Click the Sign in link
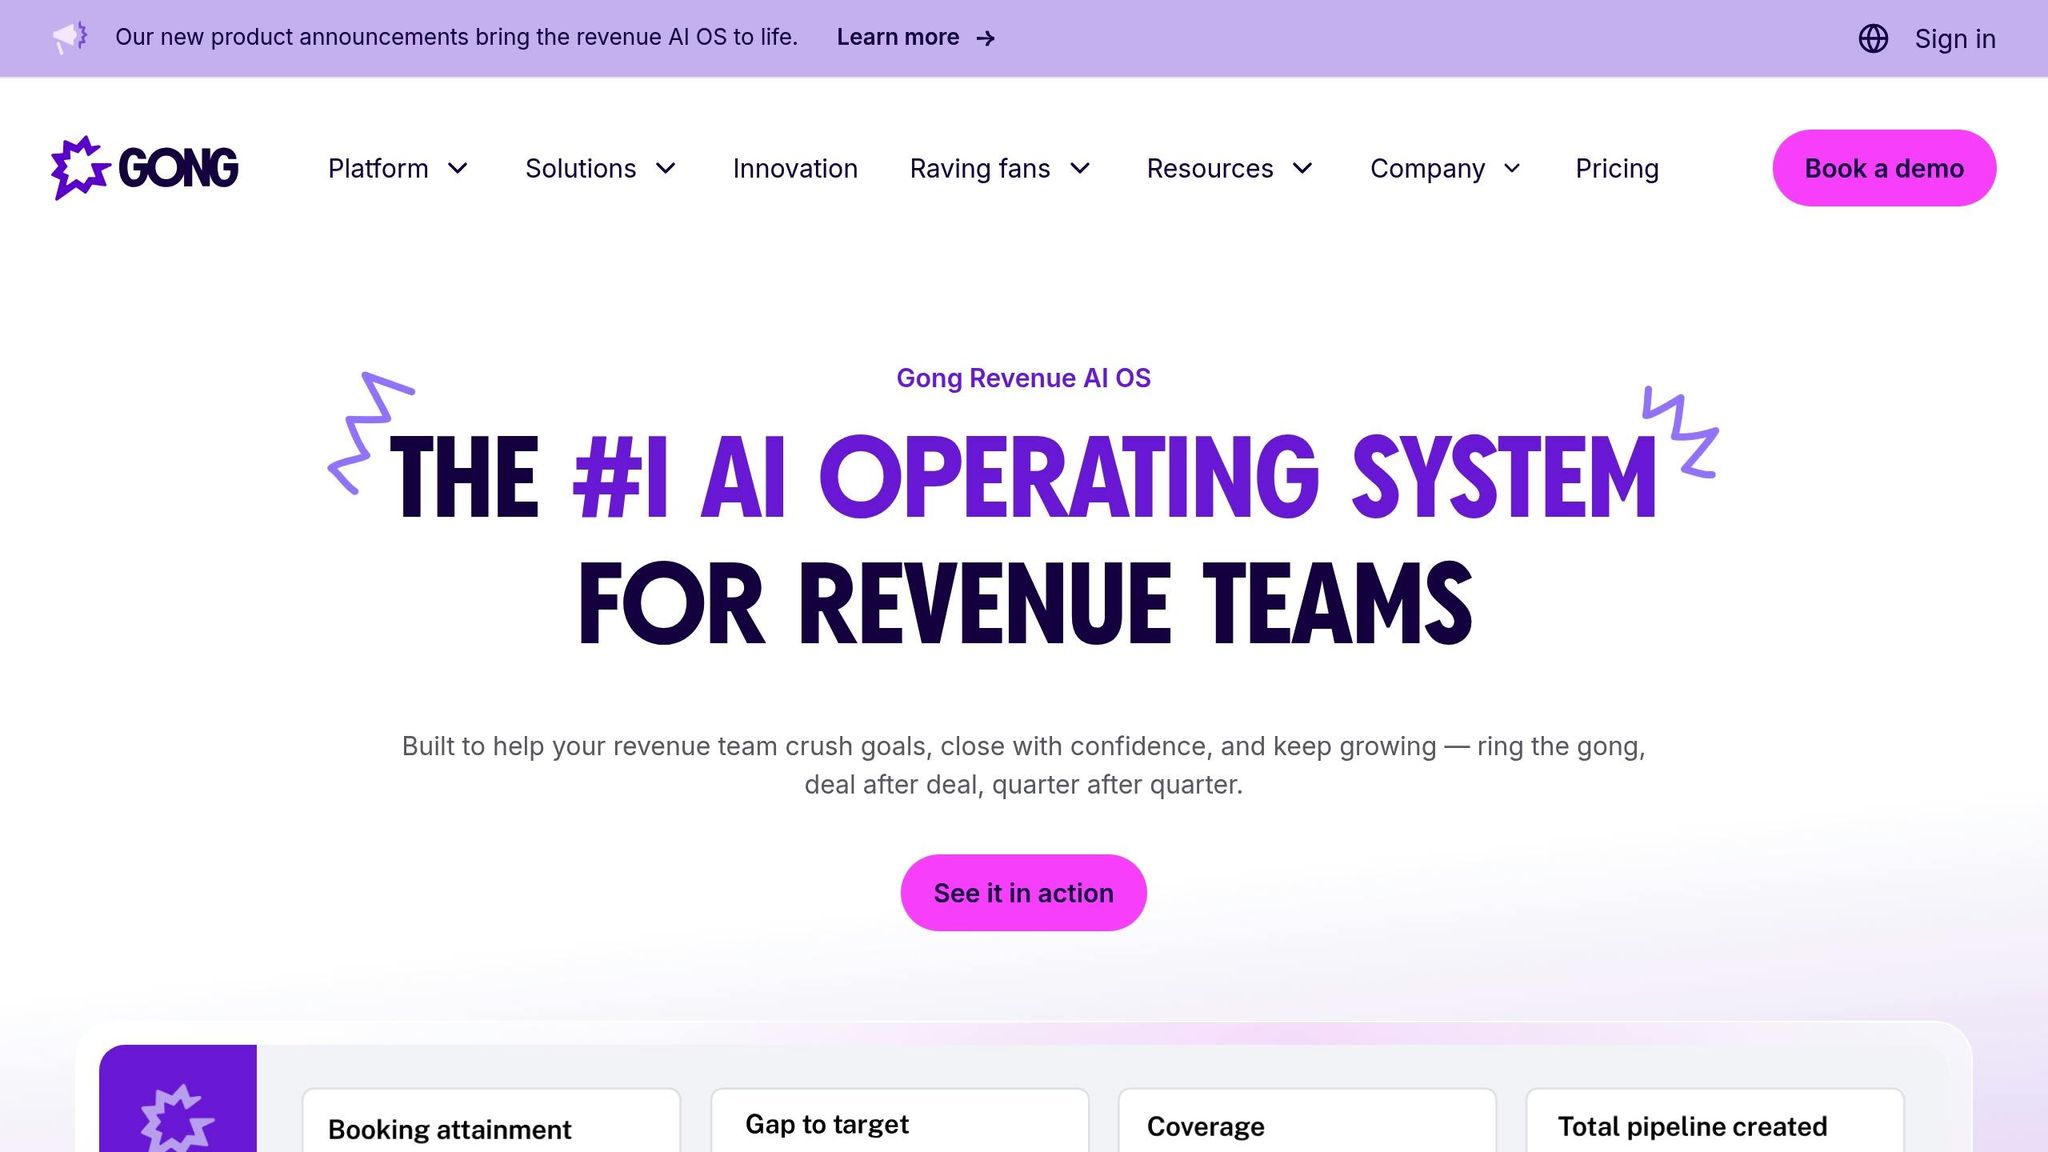2048x1152 pixels. click(x=1954, y=38)
